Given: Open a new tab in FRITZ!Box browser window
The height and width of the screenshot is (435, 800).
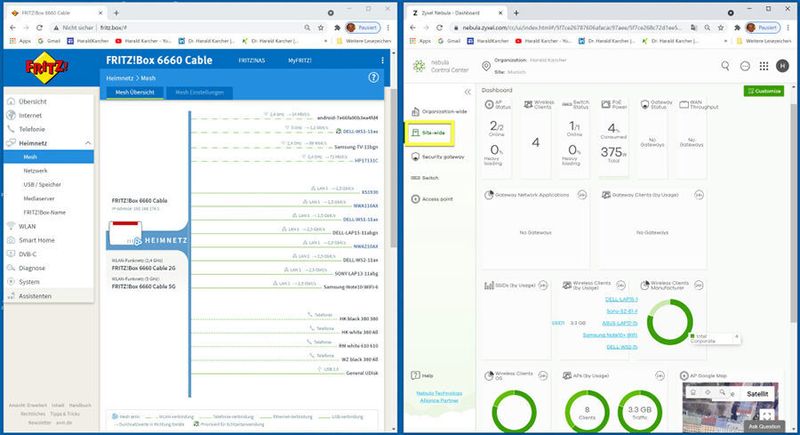Looking at the screenshot, I should coord(116,13).
